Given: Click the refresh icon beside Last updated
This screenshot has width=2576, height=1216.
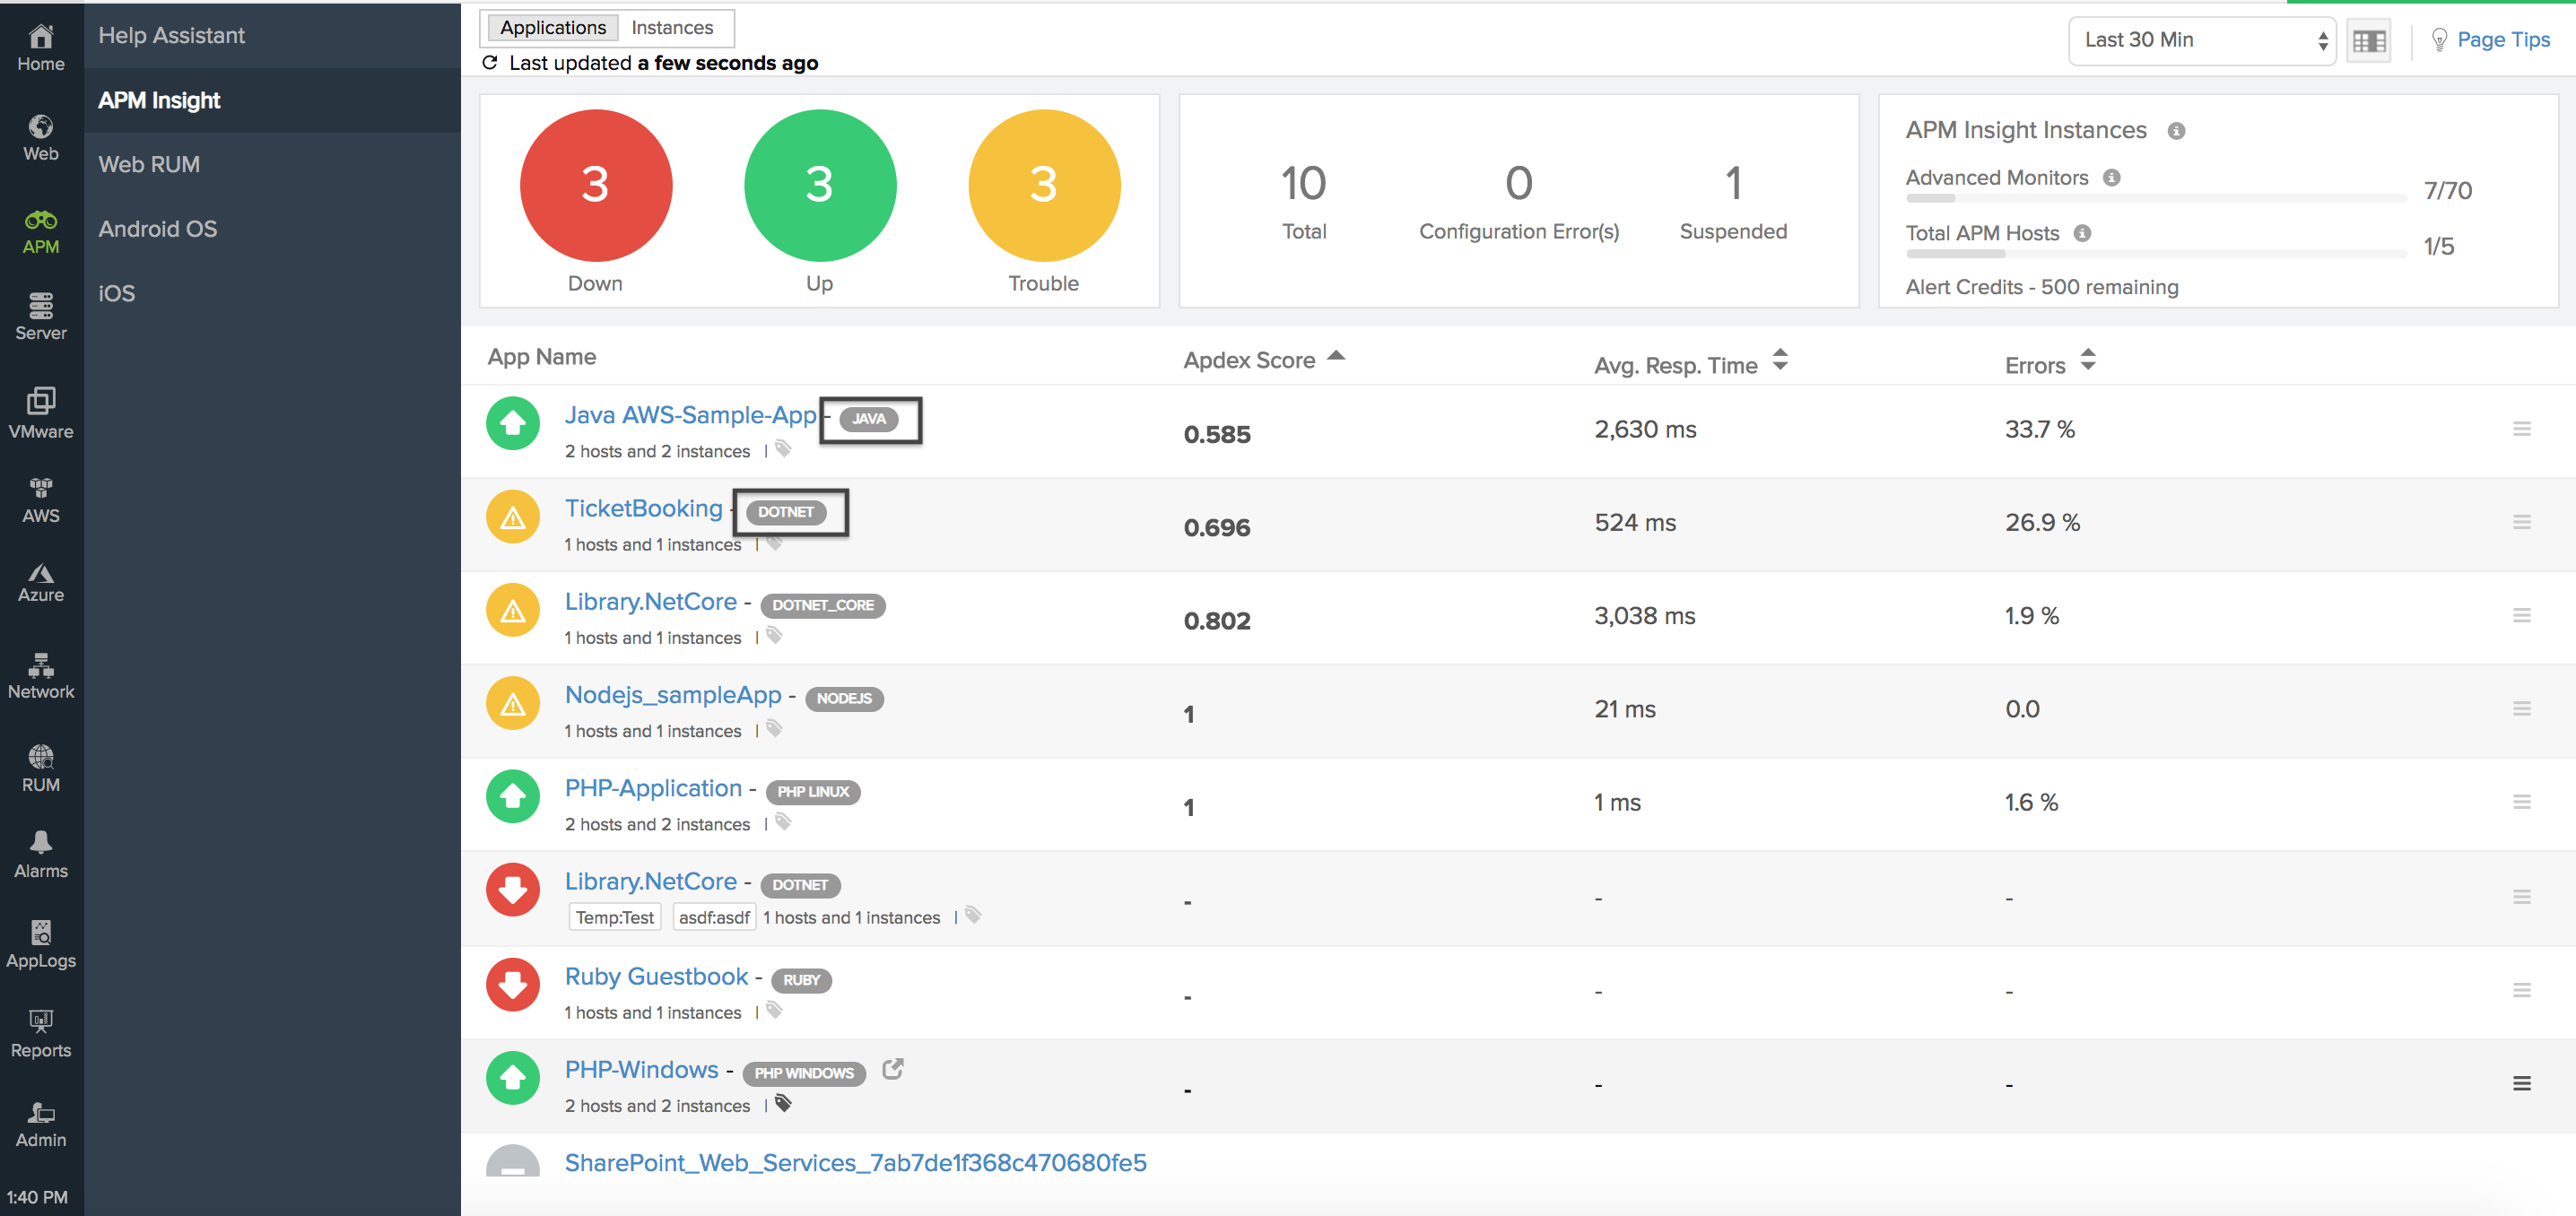Looking at the screenshot, I should click(x=490, y=63).
